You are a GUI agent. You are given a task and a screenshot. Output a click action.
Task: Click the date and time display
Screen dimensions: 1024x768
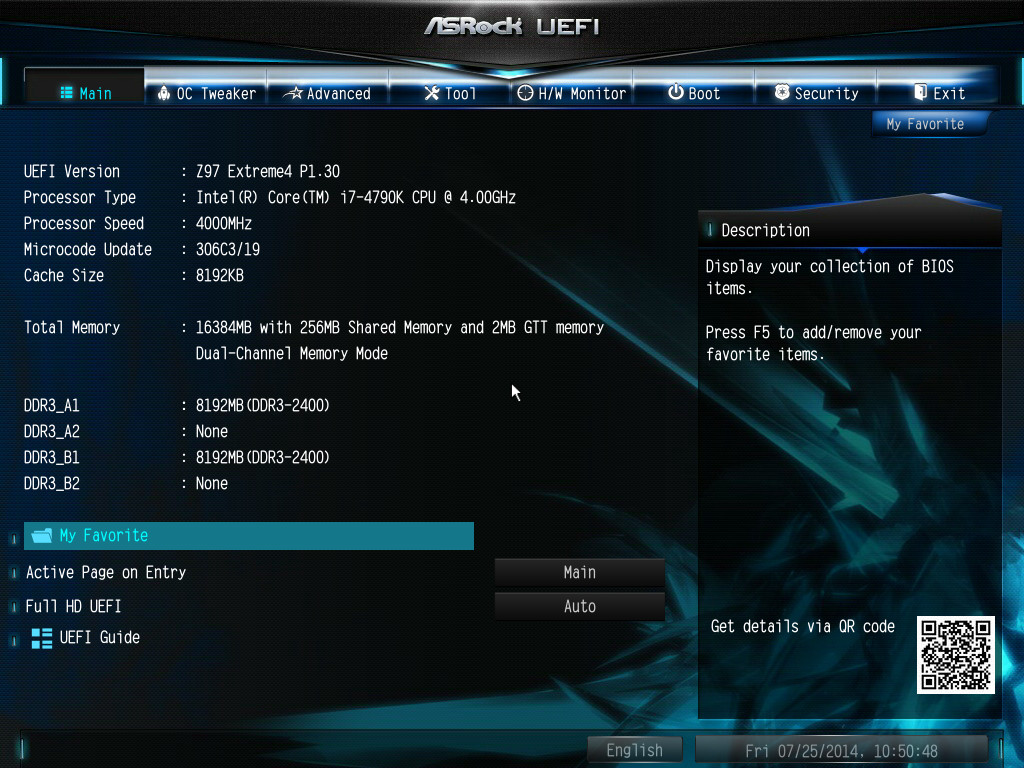[841, 751]
